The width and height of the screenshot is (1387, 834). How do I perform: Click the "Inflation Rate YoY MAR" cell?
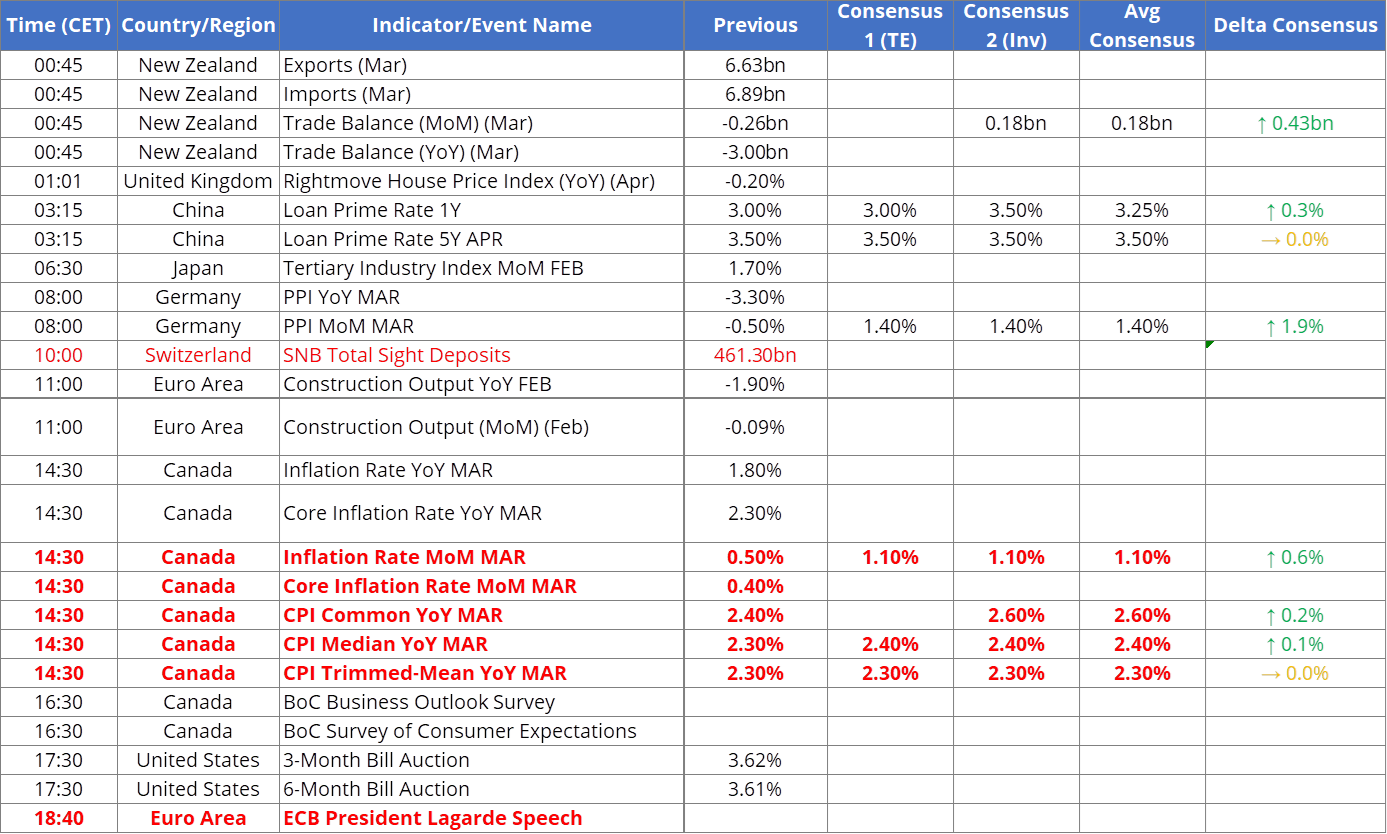coord(482,470)
